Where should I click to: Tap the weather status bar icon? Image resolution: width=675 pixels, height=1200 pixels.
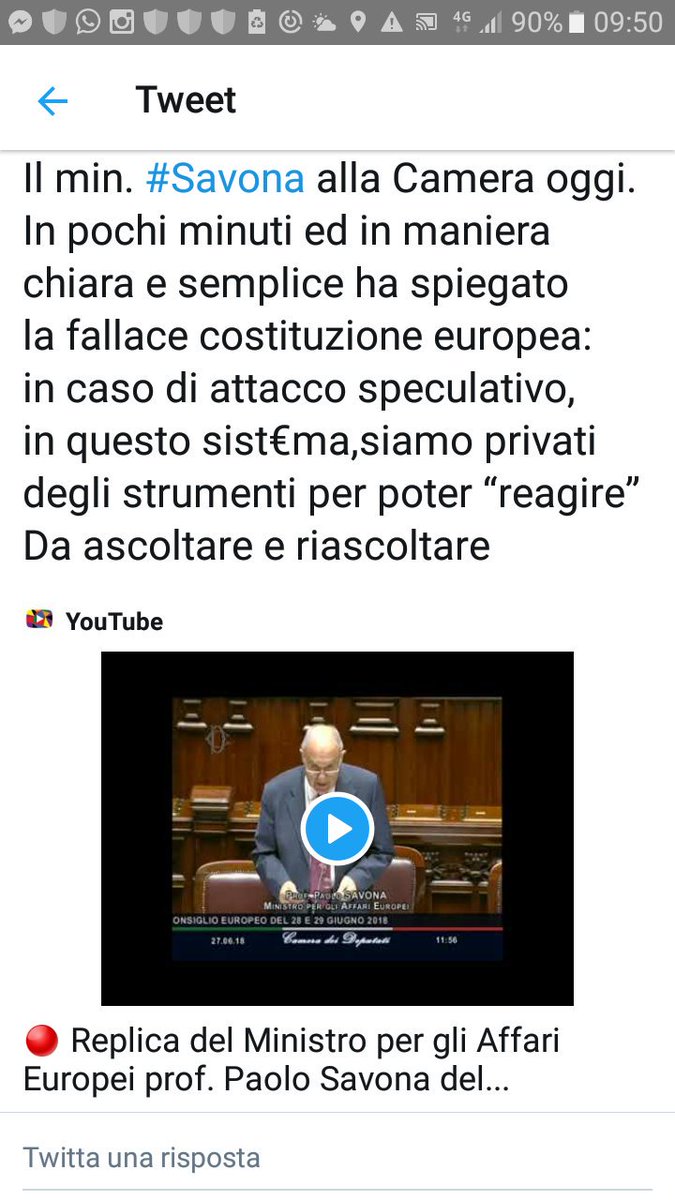pyautogui.click(x=324, y=22)
